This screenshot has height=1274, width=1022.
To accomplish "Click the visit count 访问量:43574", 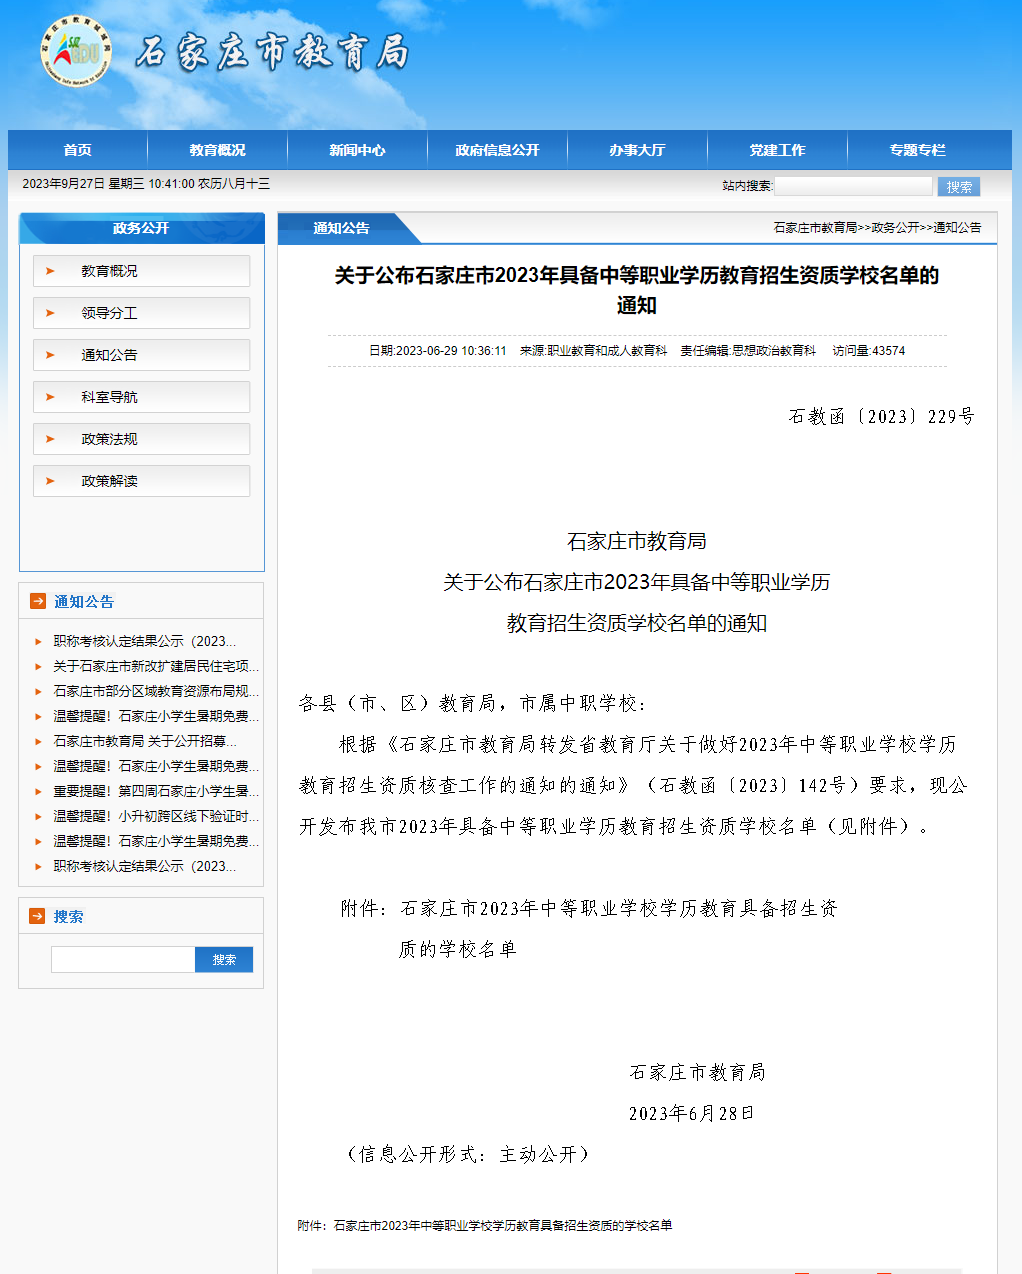I will pos(869,351).
